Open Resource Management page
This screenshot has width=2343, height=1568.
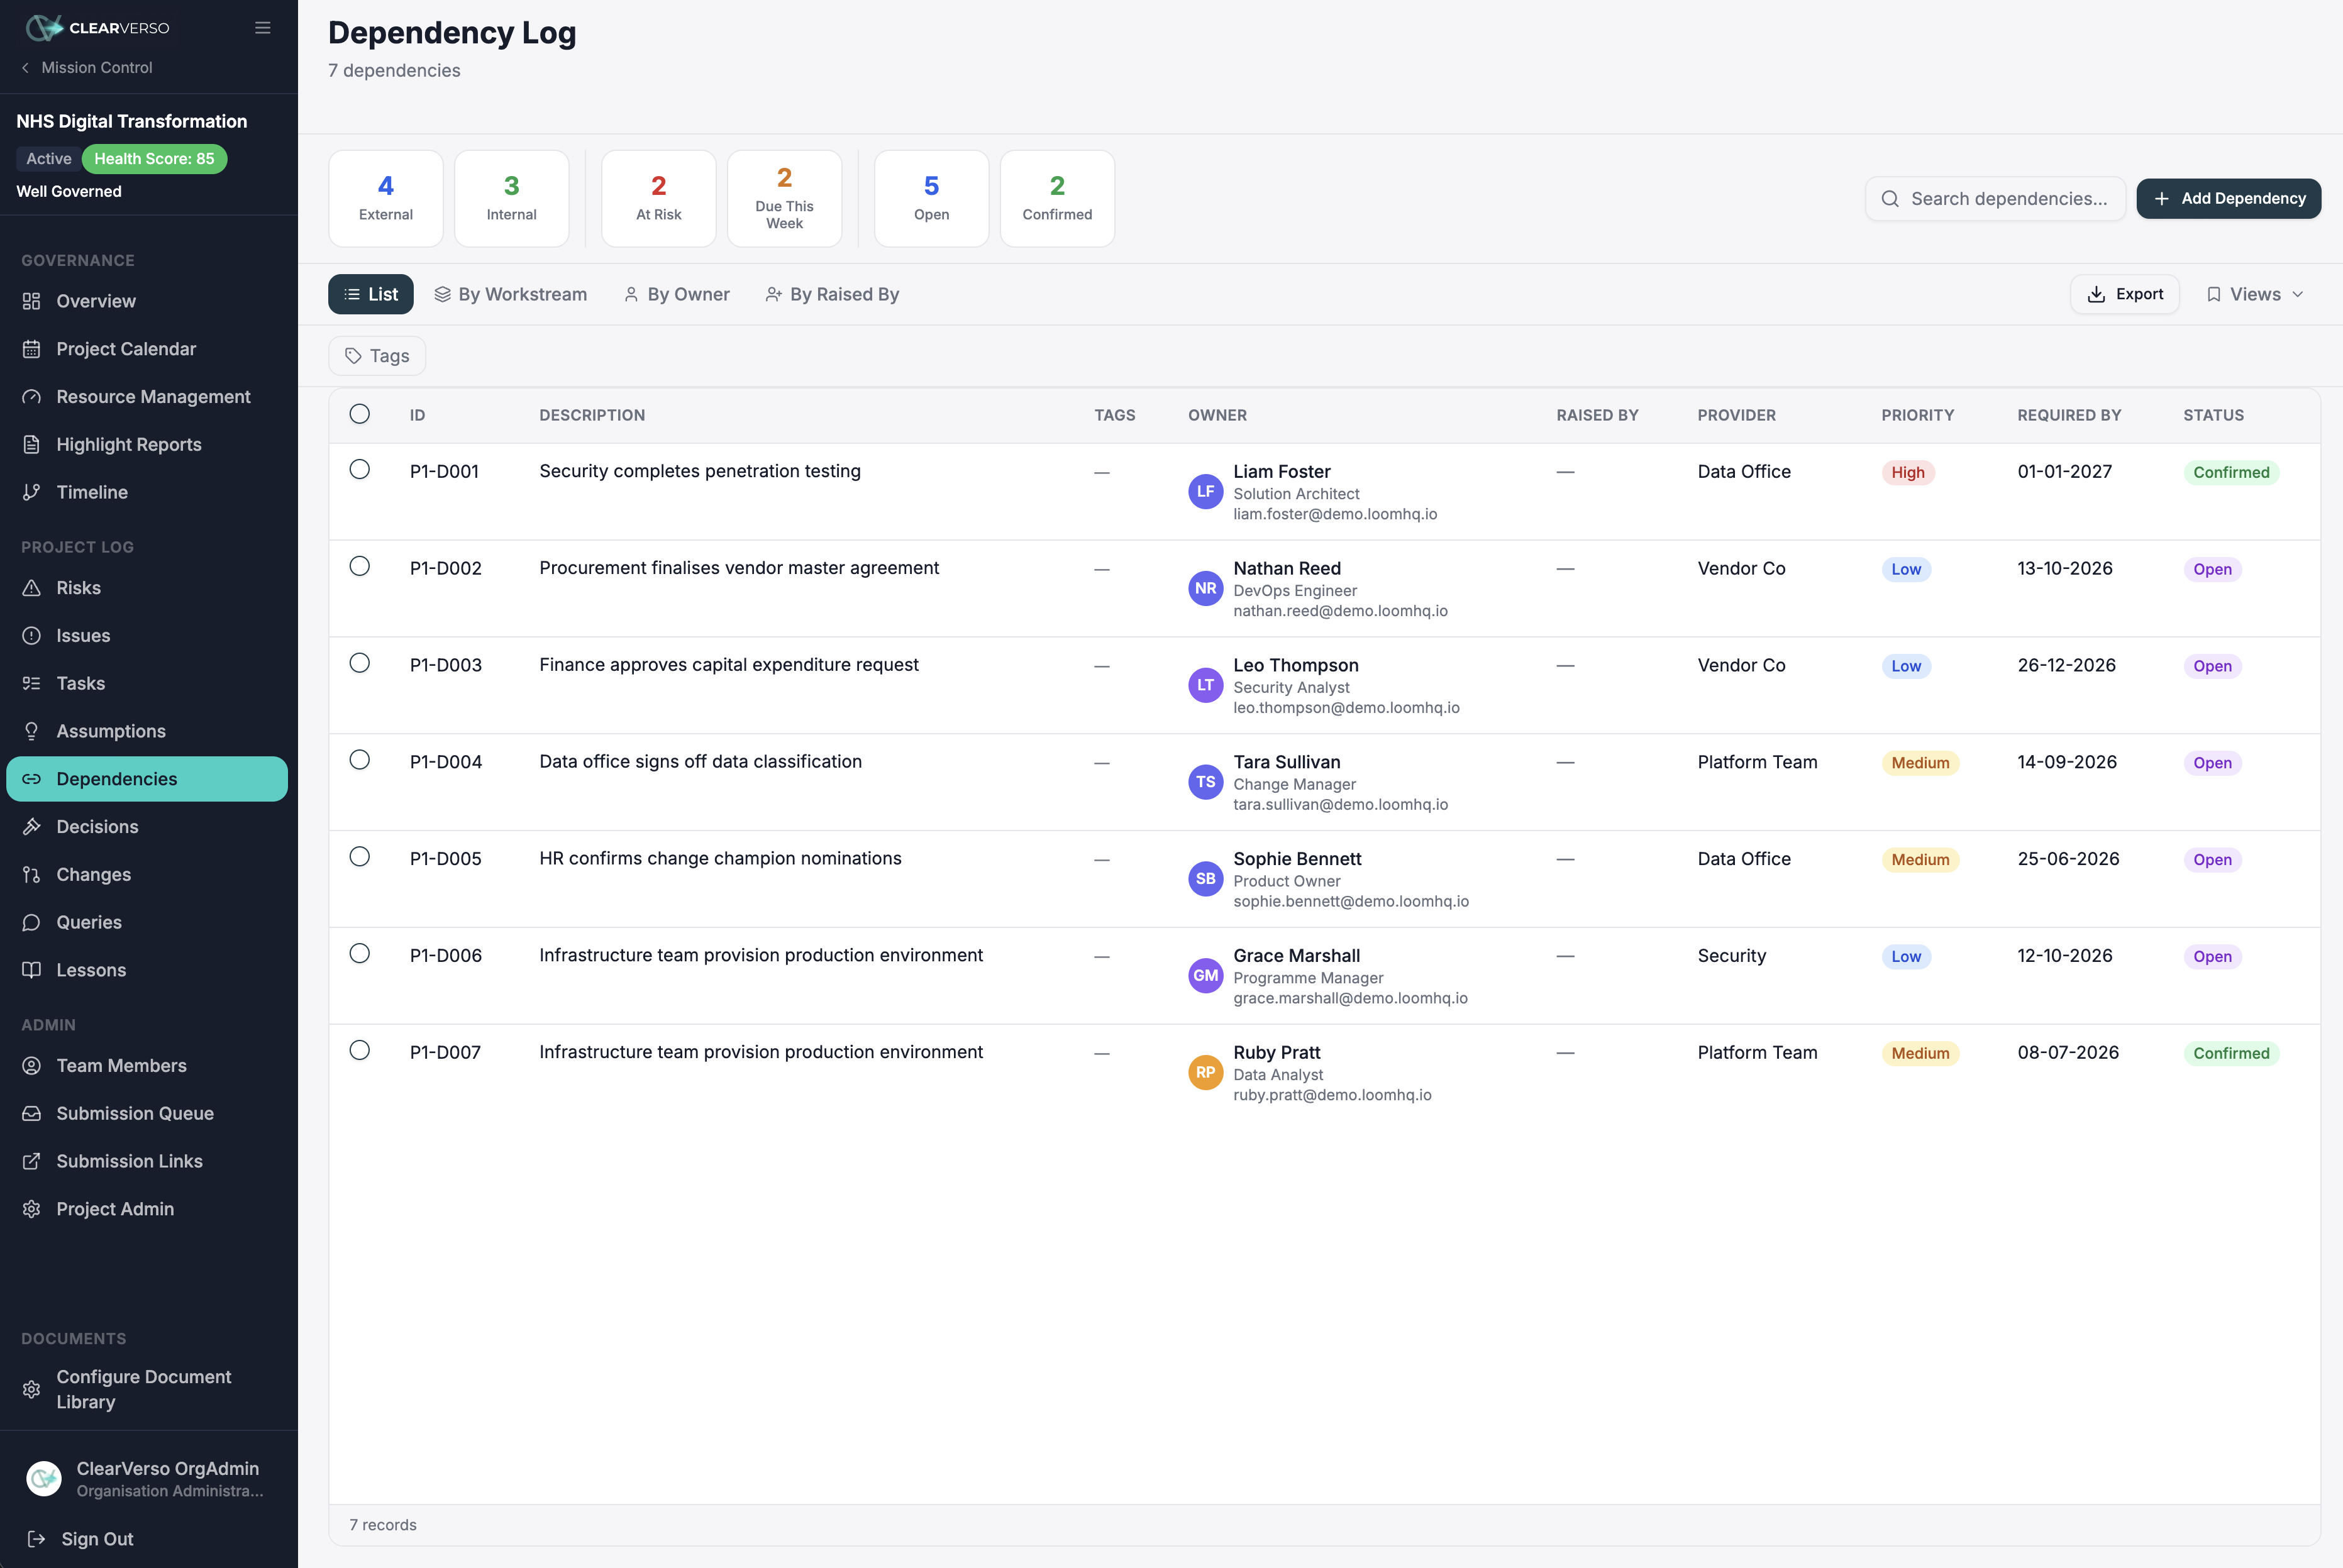tap(146, 397)
